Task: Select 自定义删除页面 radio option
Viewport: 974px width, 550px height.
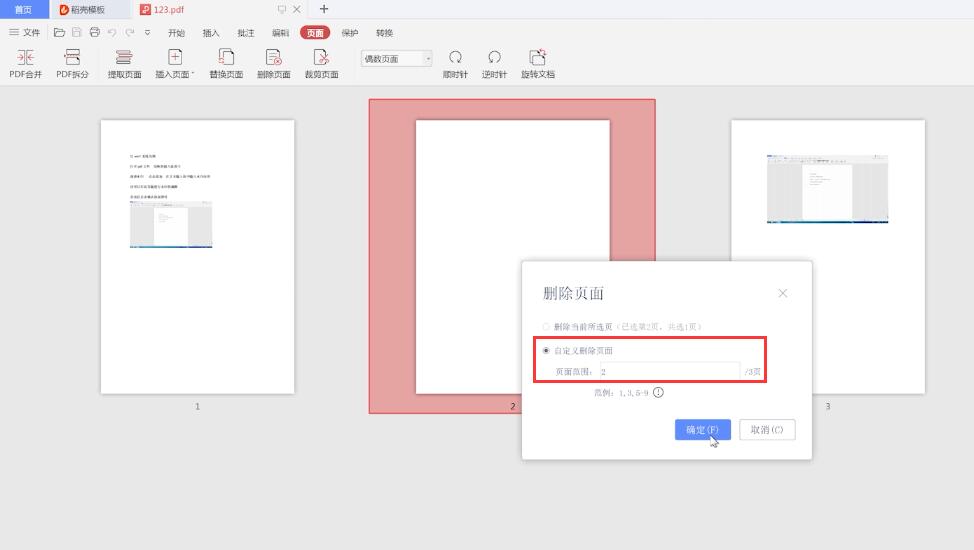Action: click(x=546, y=351)
